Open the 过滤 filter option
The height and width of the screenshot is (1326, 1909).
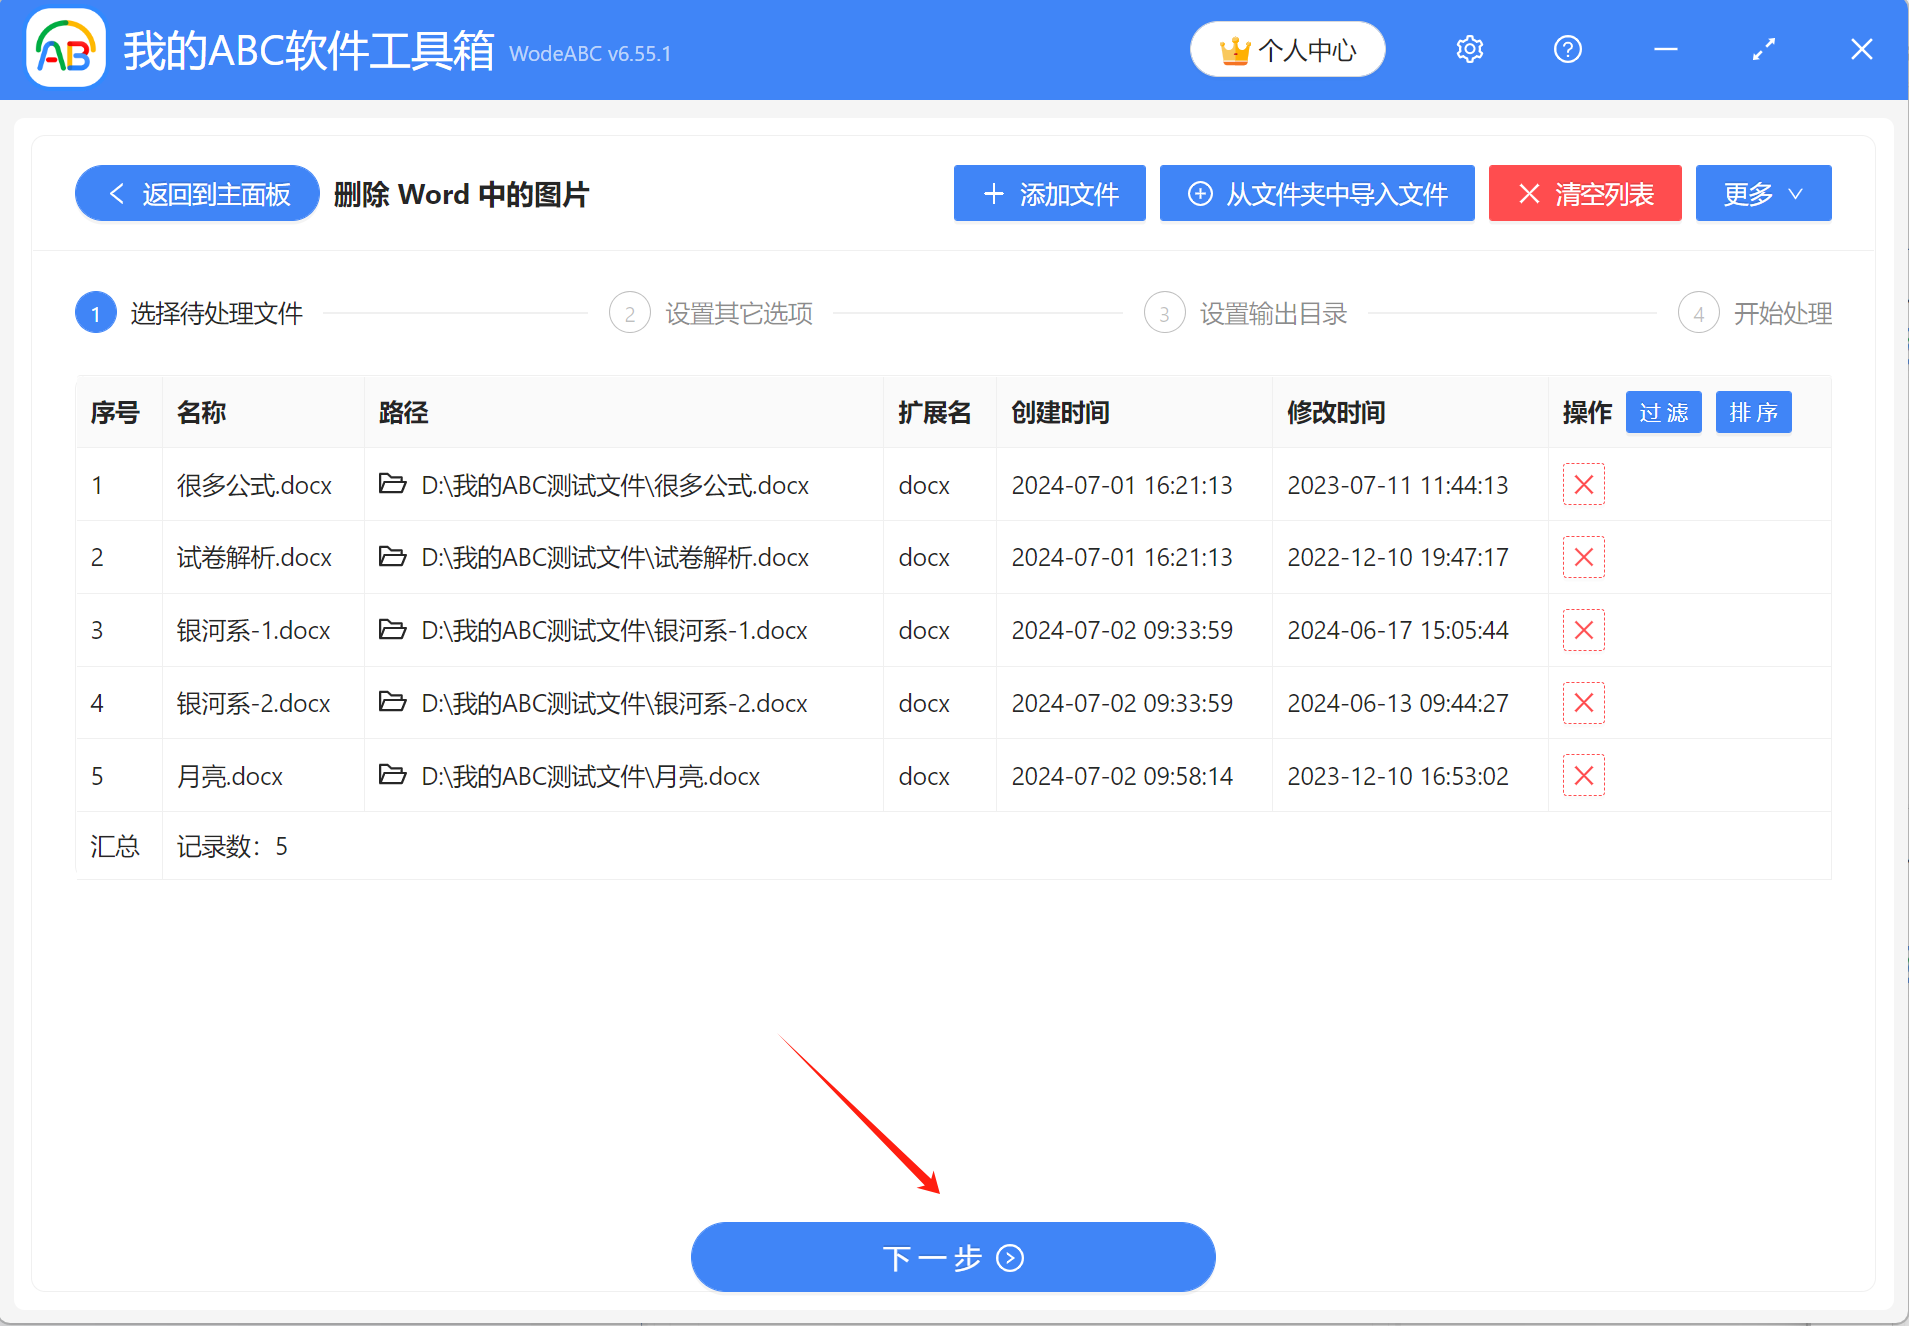coord(1663,412)
